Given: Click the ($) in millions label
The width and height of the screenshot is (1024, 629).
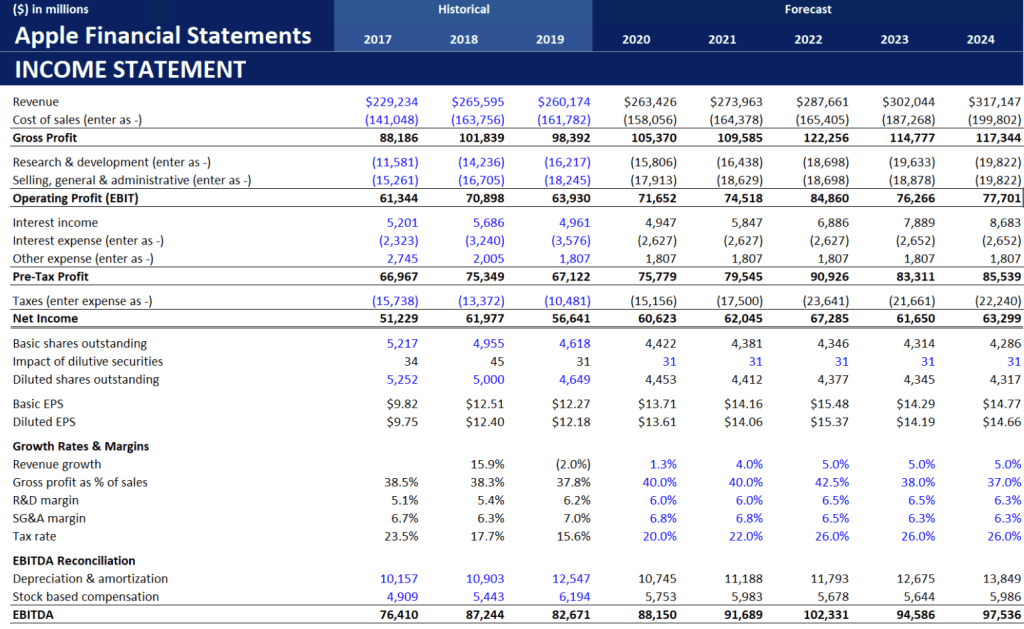Looking at the screenshot, I should tap(51, 10).
